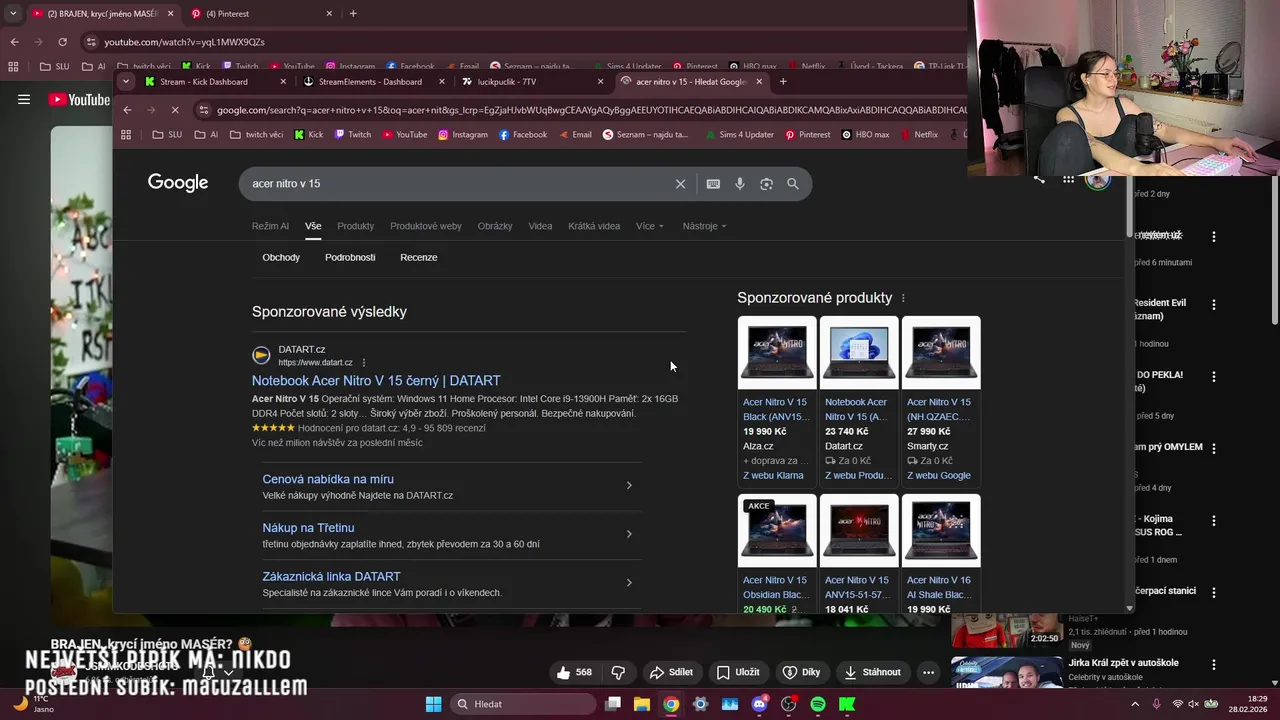The width and height of the screenshot is (1280, 720).
Task: Open the back window tab list dropdown
Action: click(x=13, y=13)
